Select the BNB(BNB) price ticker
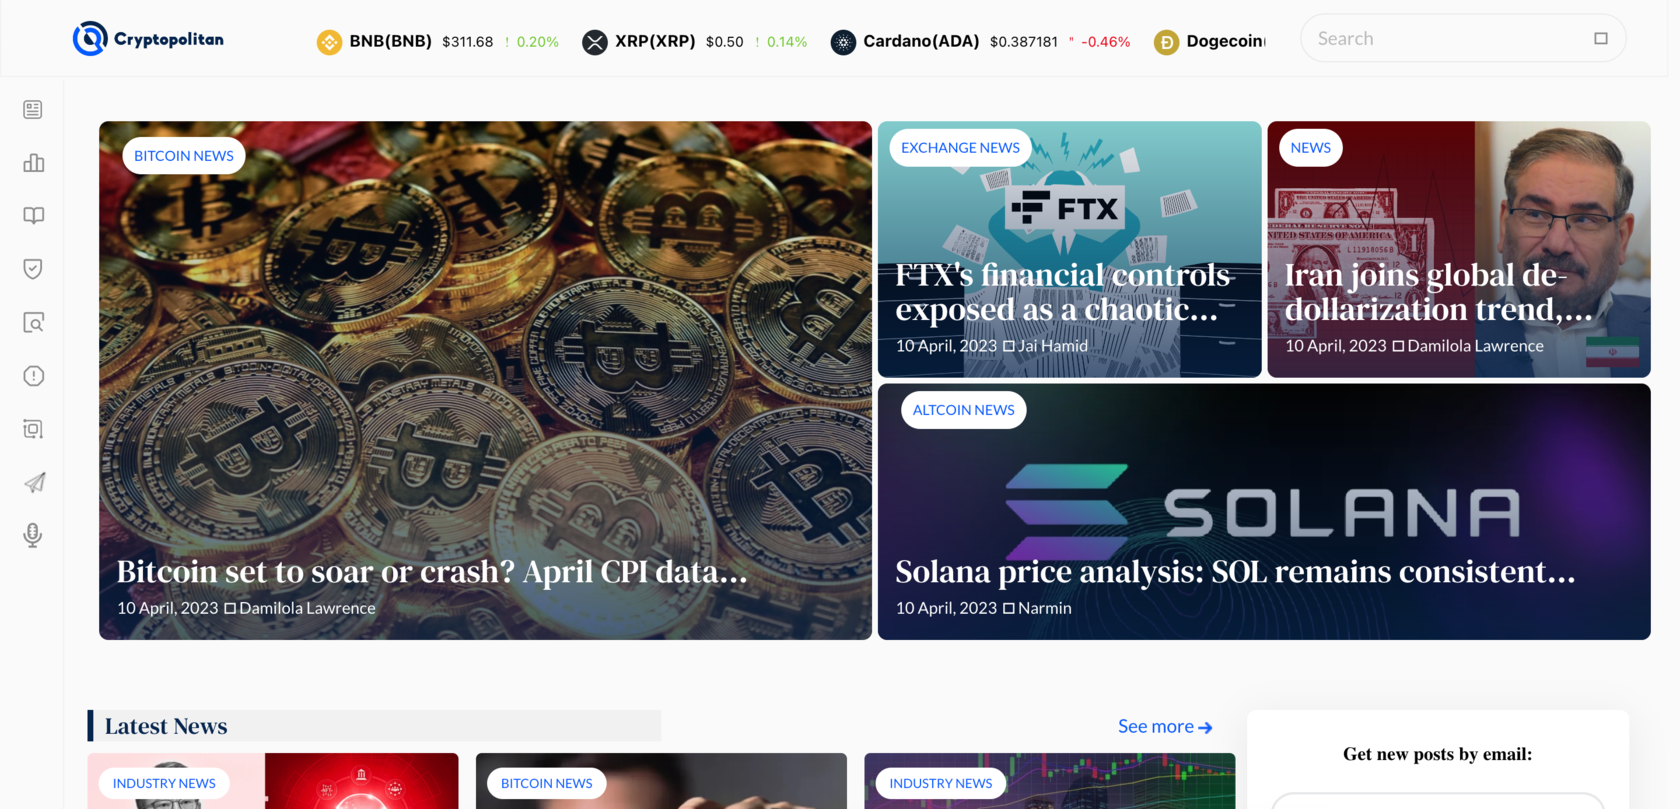Viewport: 1680px width, 809px height. pos(438,42)
